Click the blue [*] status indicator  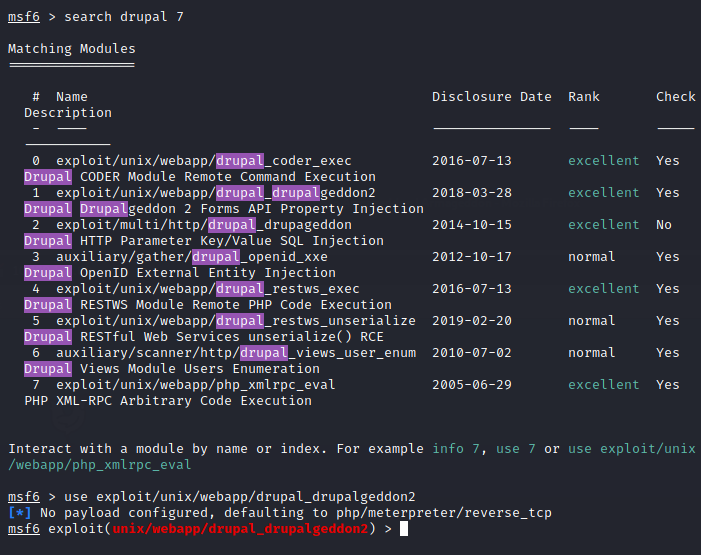click(20, 513)
